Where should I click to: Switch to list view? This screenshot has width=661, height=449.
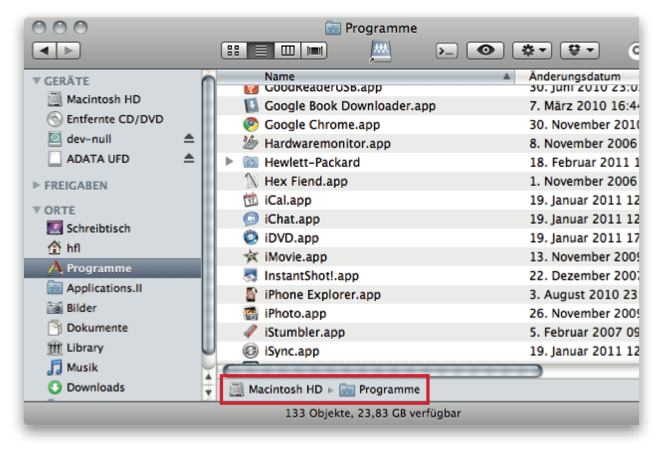click(x=261, y=51)
